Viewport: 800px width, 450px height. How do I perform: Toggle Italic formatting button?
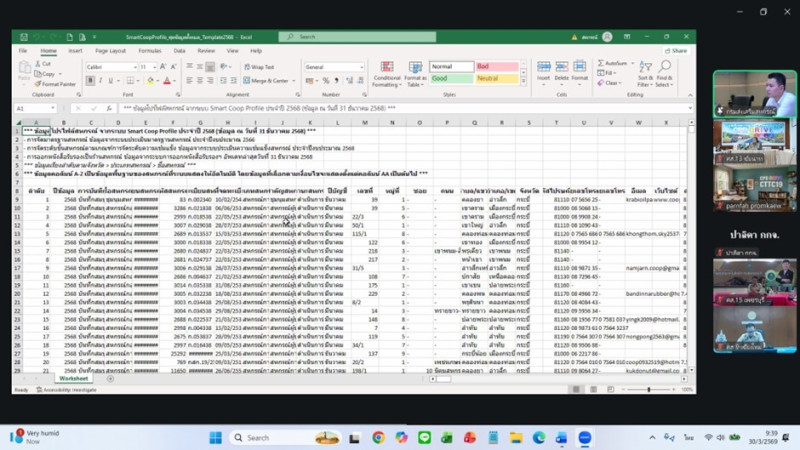(98, 80)
